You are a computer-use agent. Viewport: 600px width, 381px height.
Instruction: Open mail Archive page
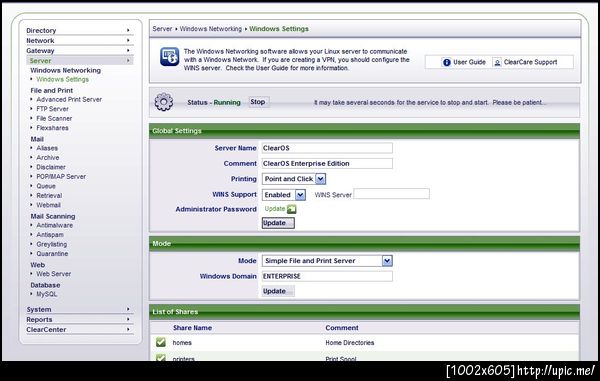pyautogui.click(x=48, y=157)
